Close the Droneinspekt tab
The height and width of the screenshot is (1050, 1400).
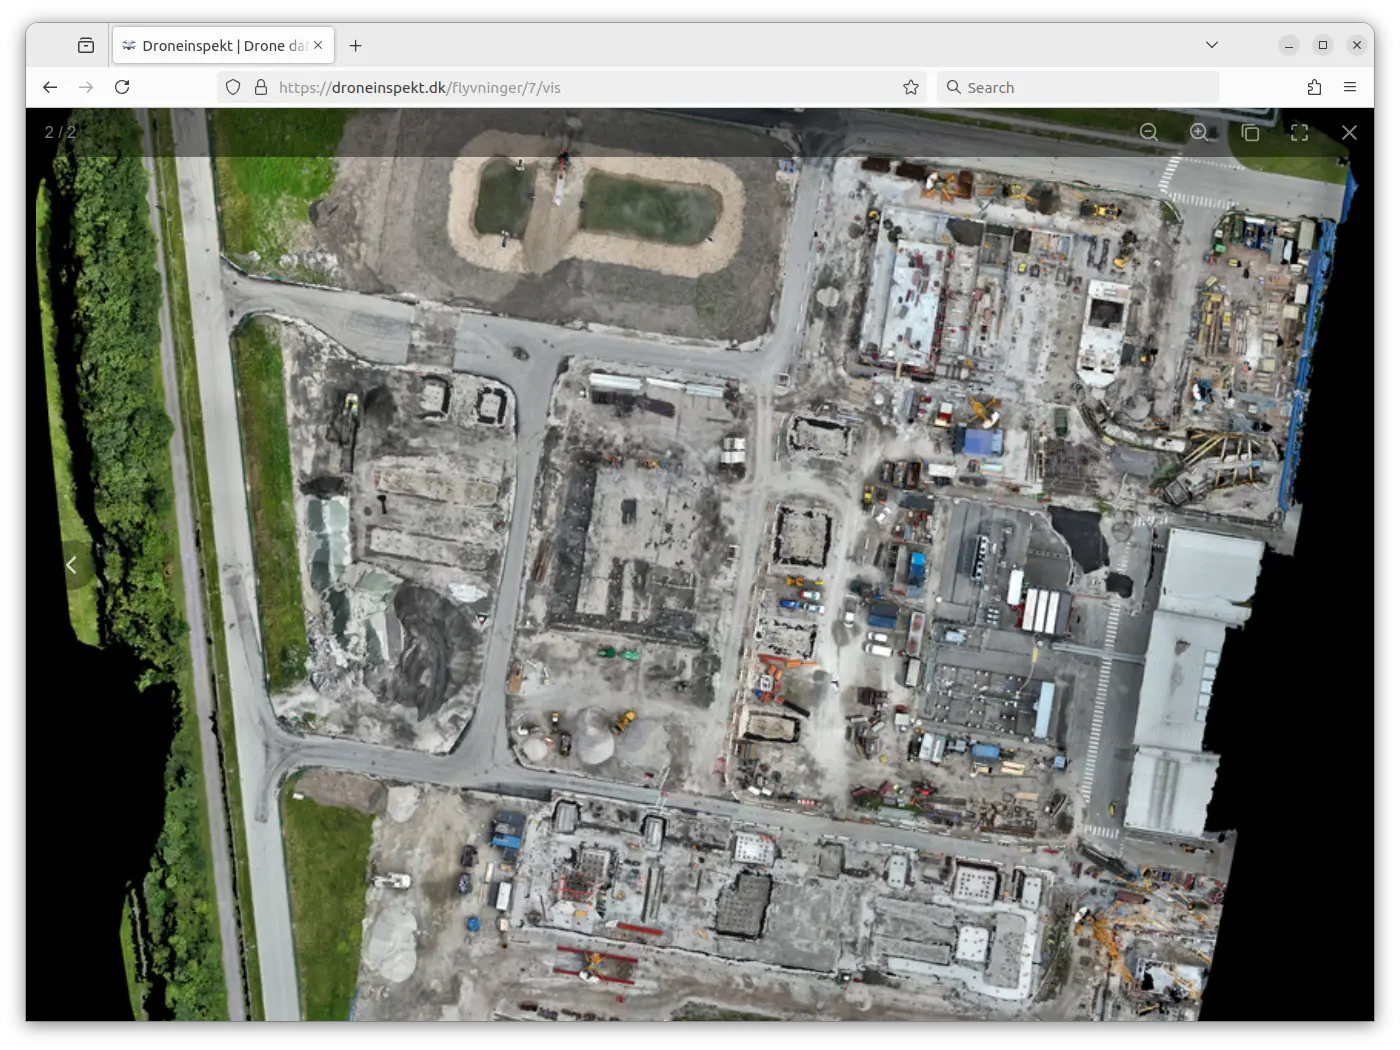tap(318, 45)
